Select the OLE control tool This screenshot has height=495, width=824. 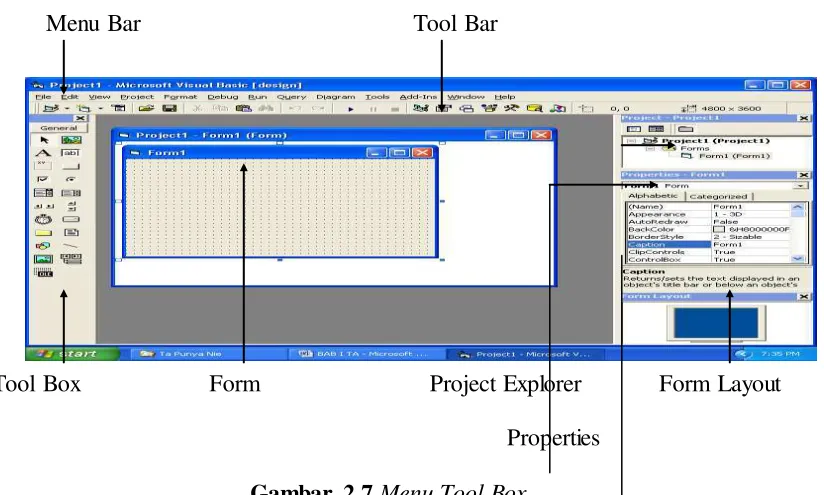point(44,272)
